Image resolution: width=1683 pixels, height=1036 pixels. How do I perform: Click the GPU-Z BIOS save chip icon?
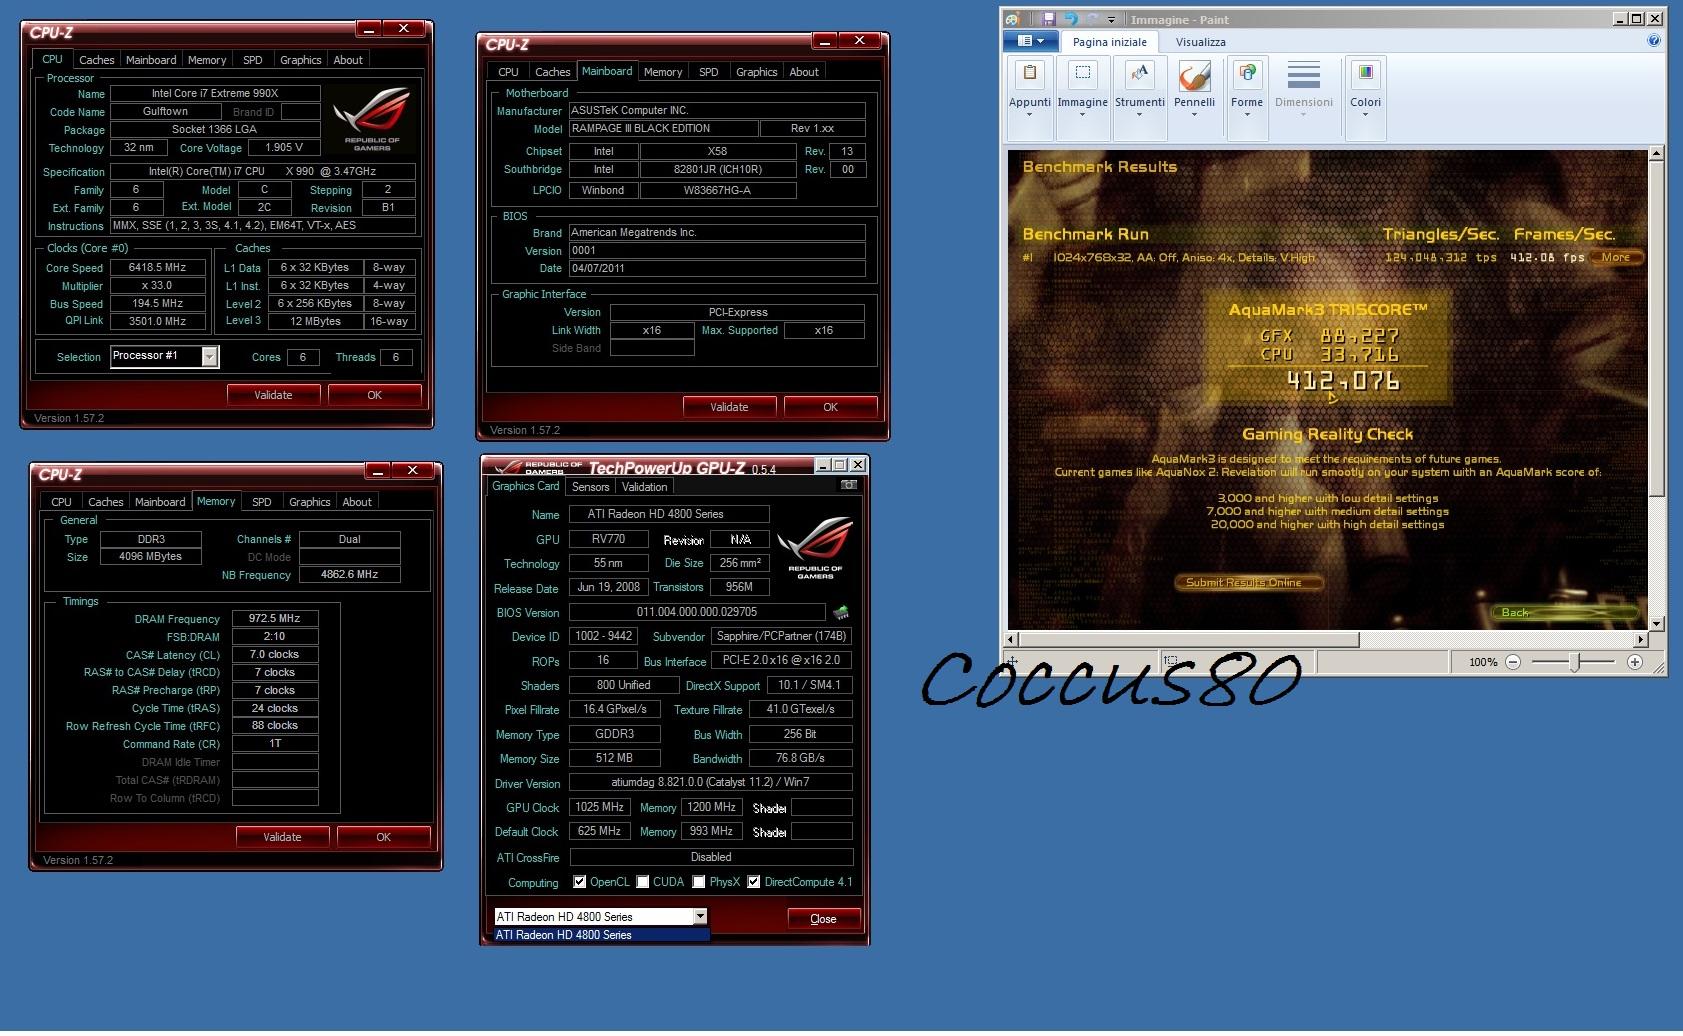point(841,612)
